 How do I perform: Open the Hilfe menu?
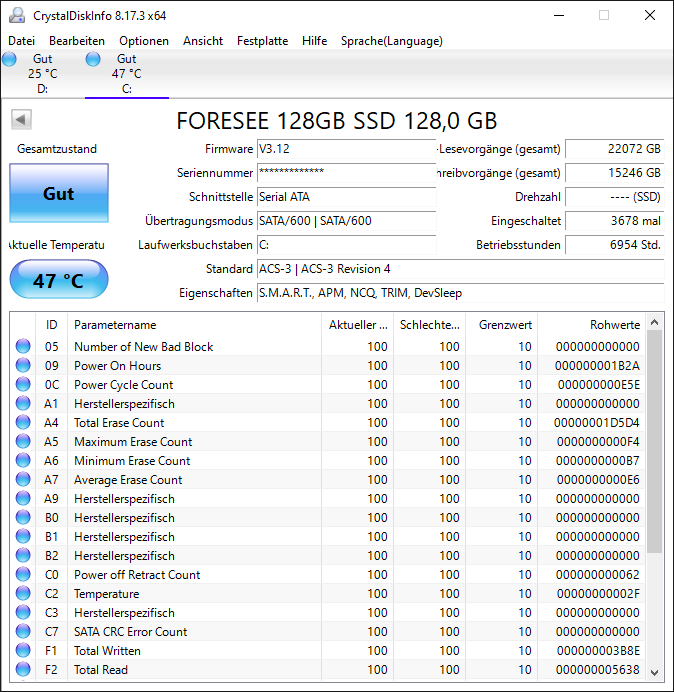315,41
